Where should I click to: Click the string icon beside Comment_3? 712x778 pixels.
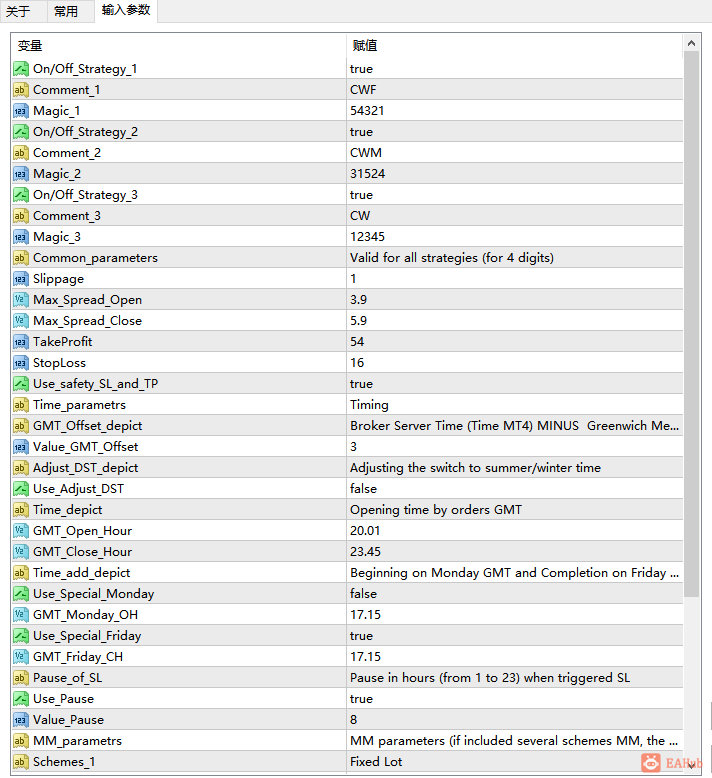click(x=21, y=216)
